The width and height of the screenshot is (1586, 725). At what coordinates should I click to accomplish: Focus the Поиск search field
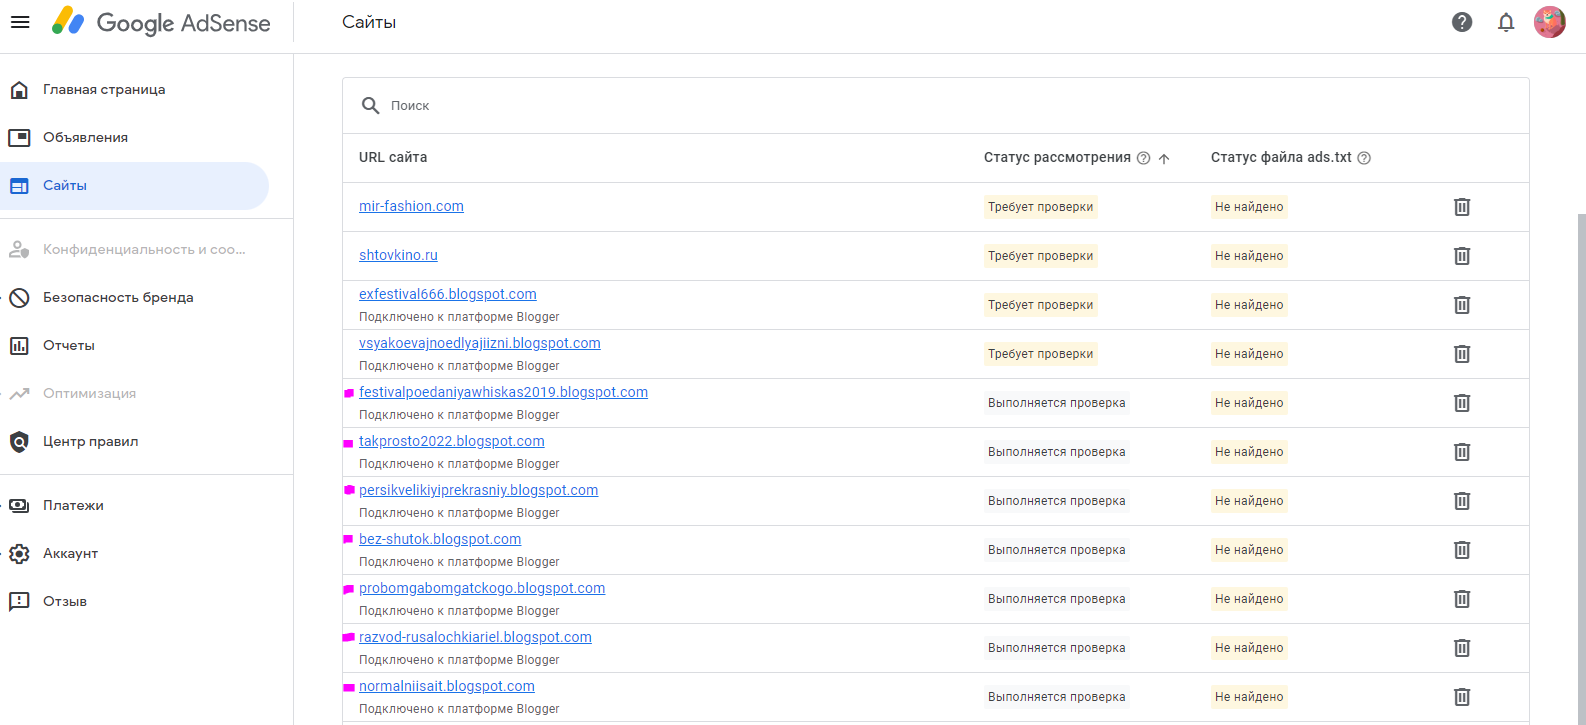click(x=935, y=105)
